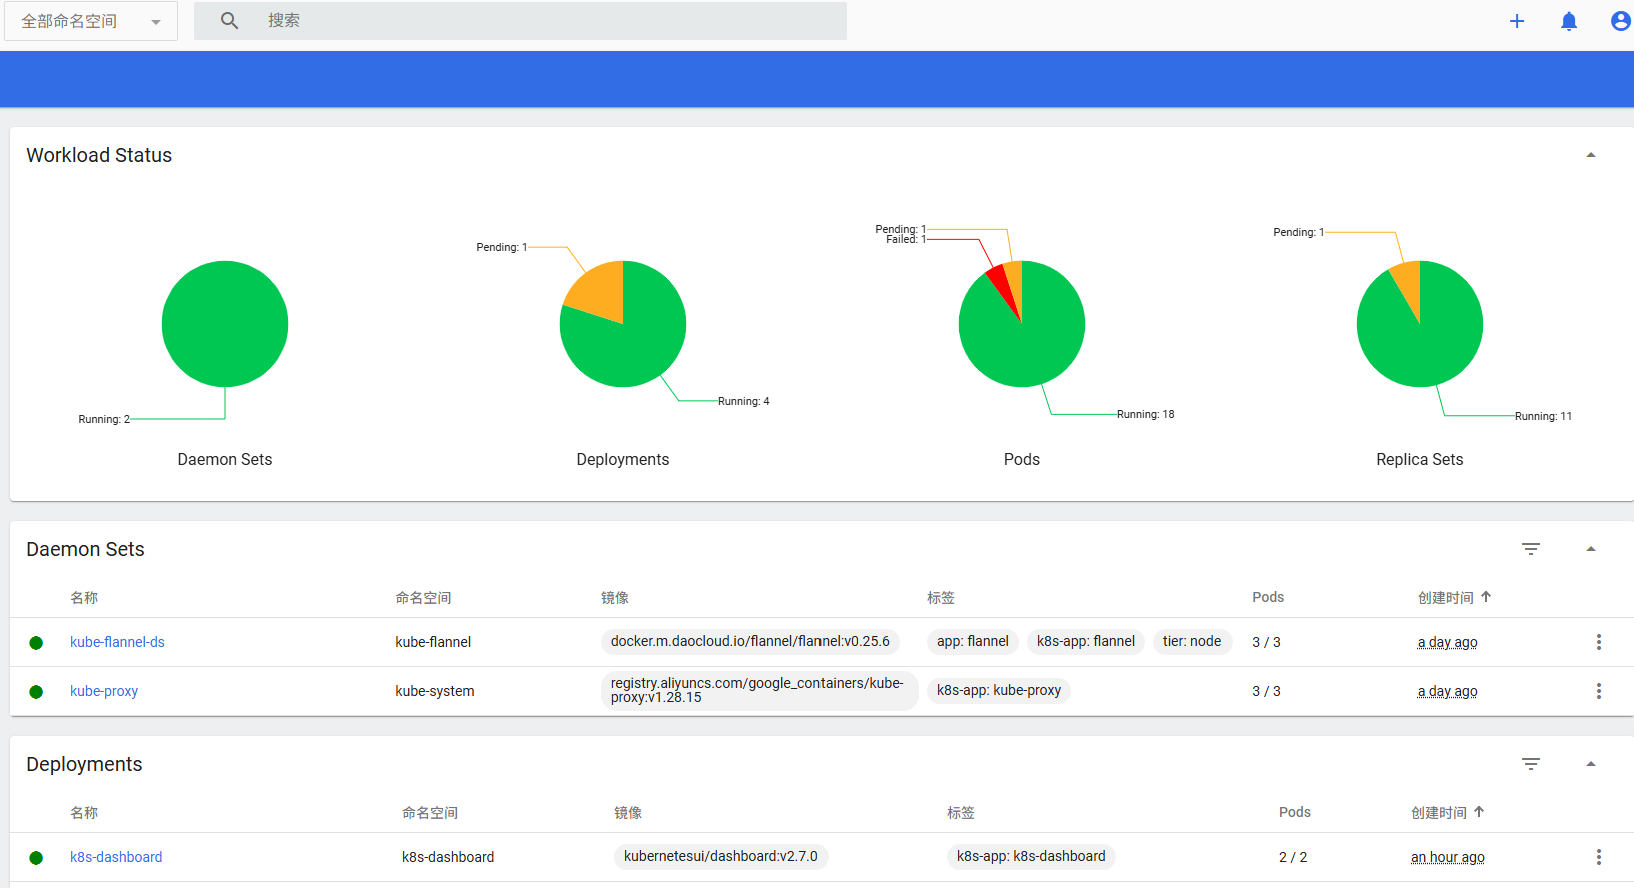Click the 'Running: 18' Pods chart label
1634x888 pixels.
(x=1146, y=414)
